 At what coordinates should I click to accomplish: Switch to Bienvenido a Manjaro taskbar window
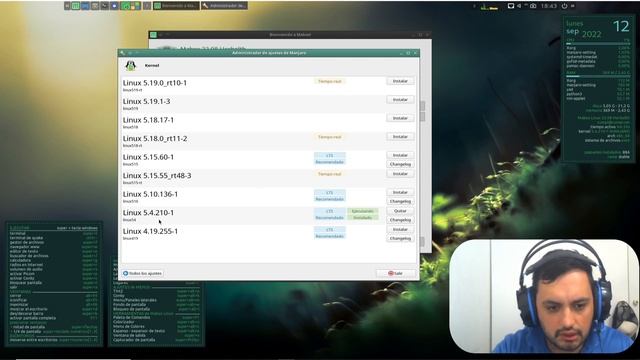(176, 6)
